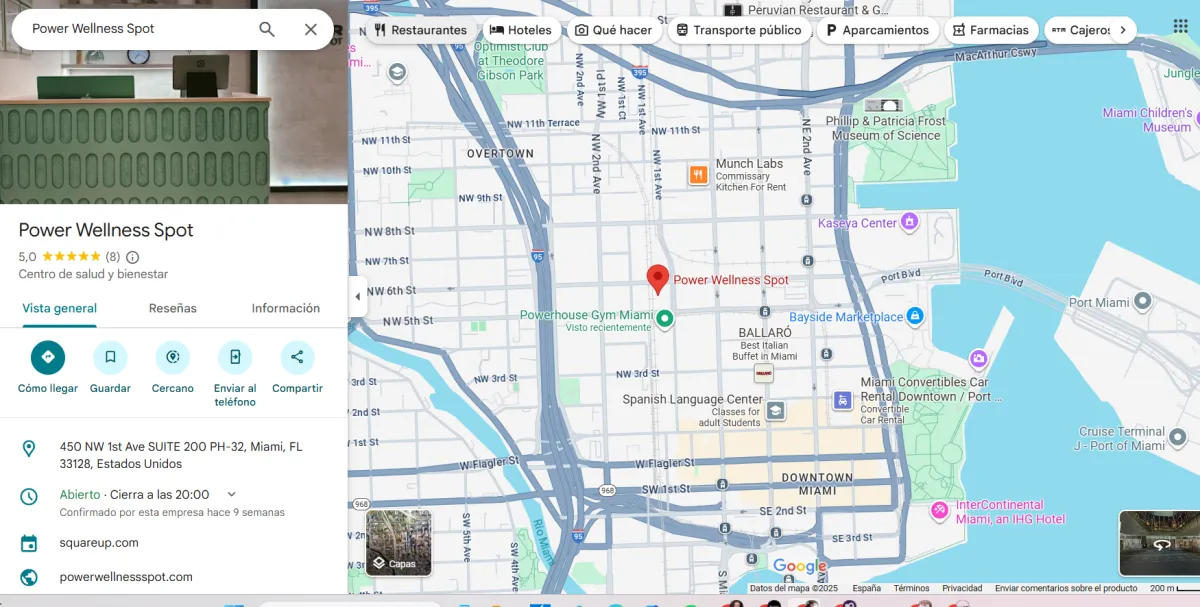
Task: Clear the search with the X icon
Action: 311,29
